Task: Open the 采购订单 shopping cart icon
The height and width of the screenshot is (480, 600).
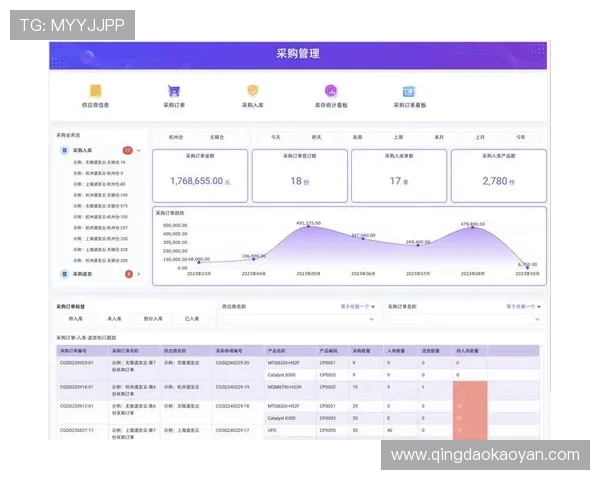Action: click(x=174, y=91)
